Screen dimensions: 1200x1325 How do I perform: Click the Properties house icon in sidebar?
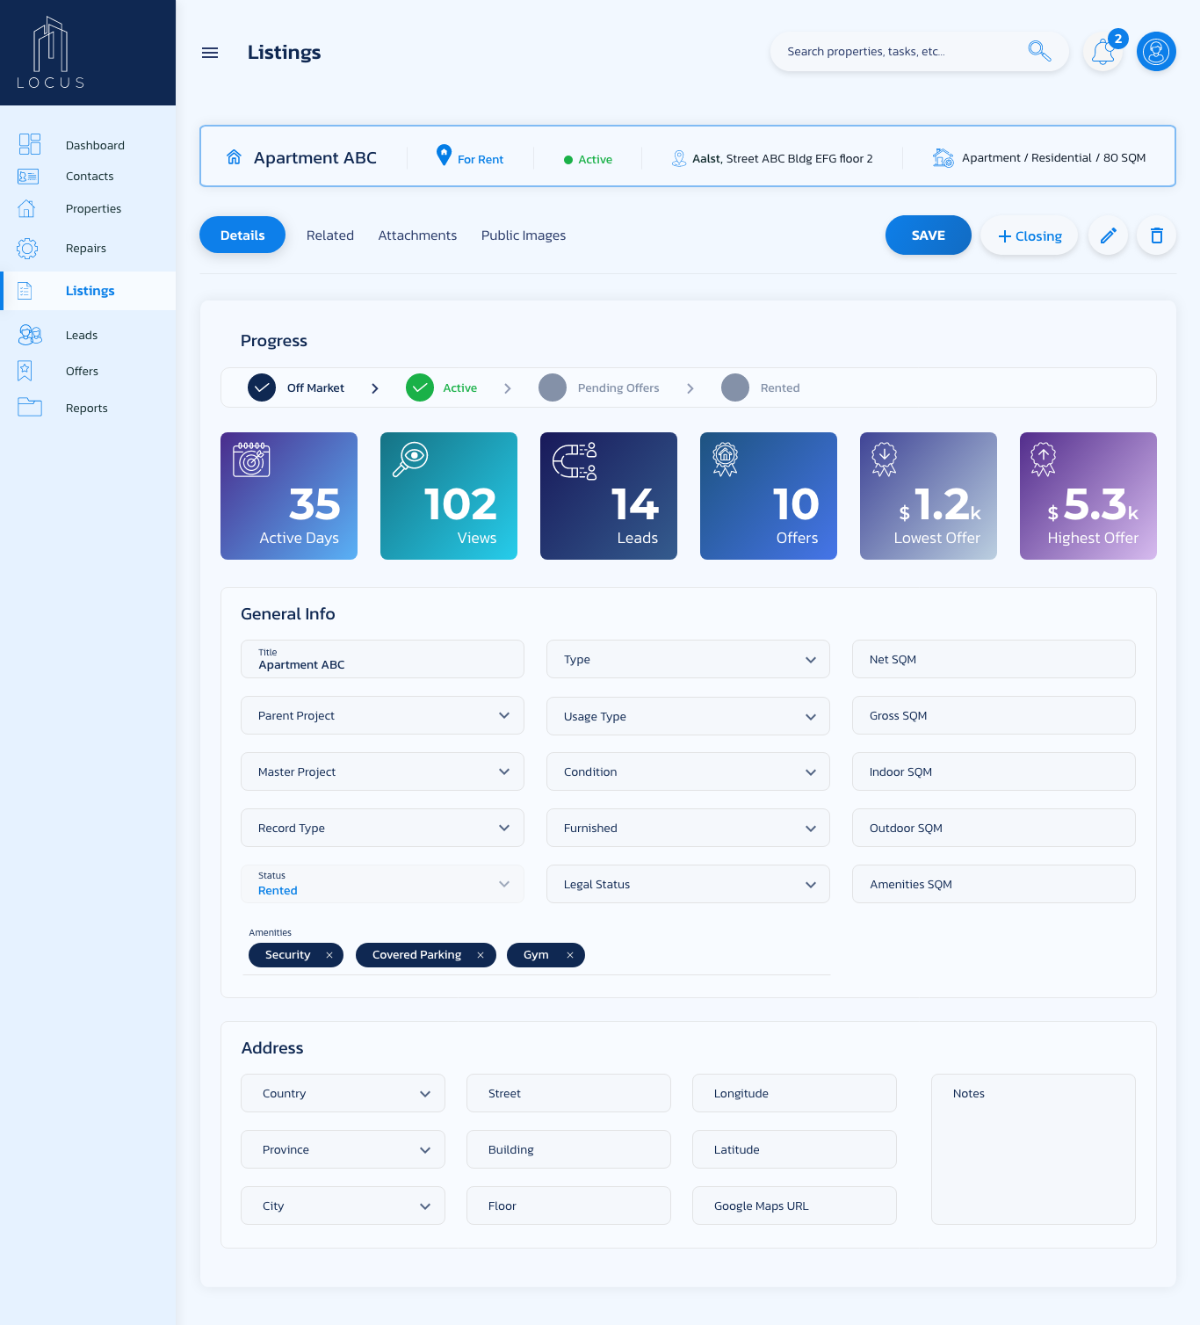click(27, 209)
